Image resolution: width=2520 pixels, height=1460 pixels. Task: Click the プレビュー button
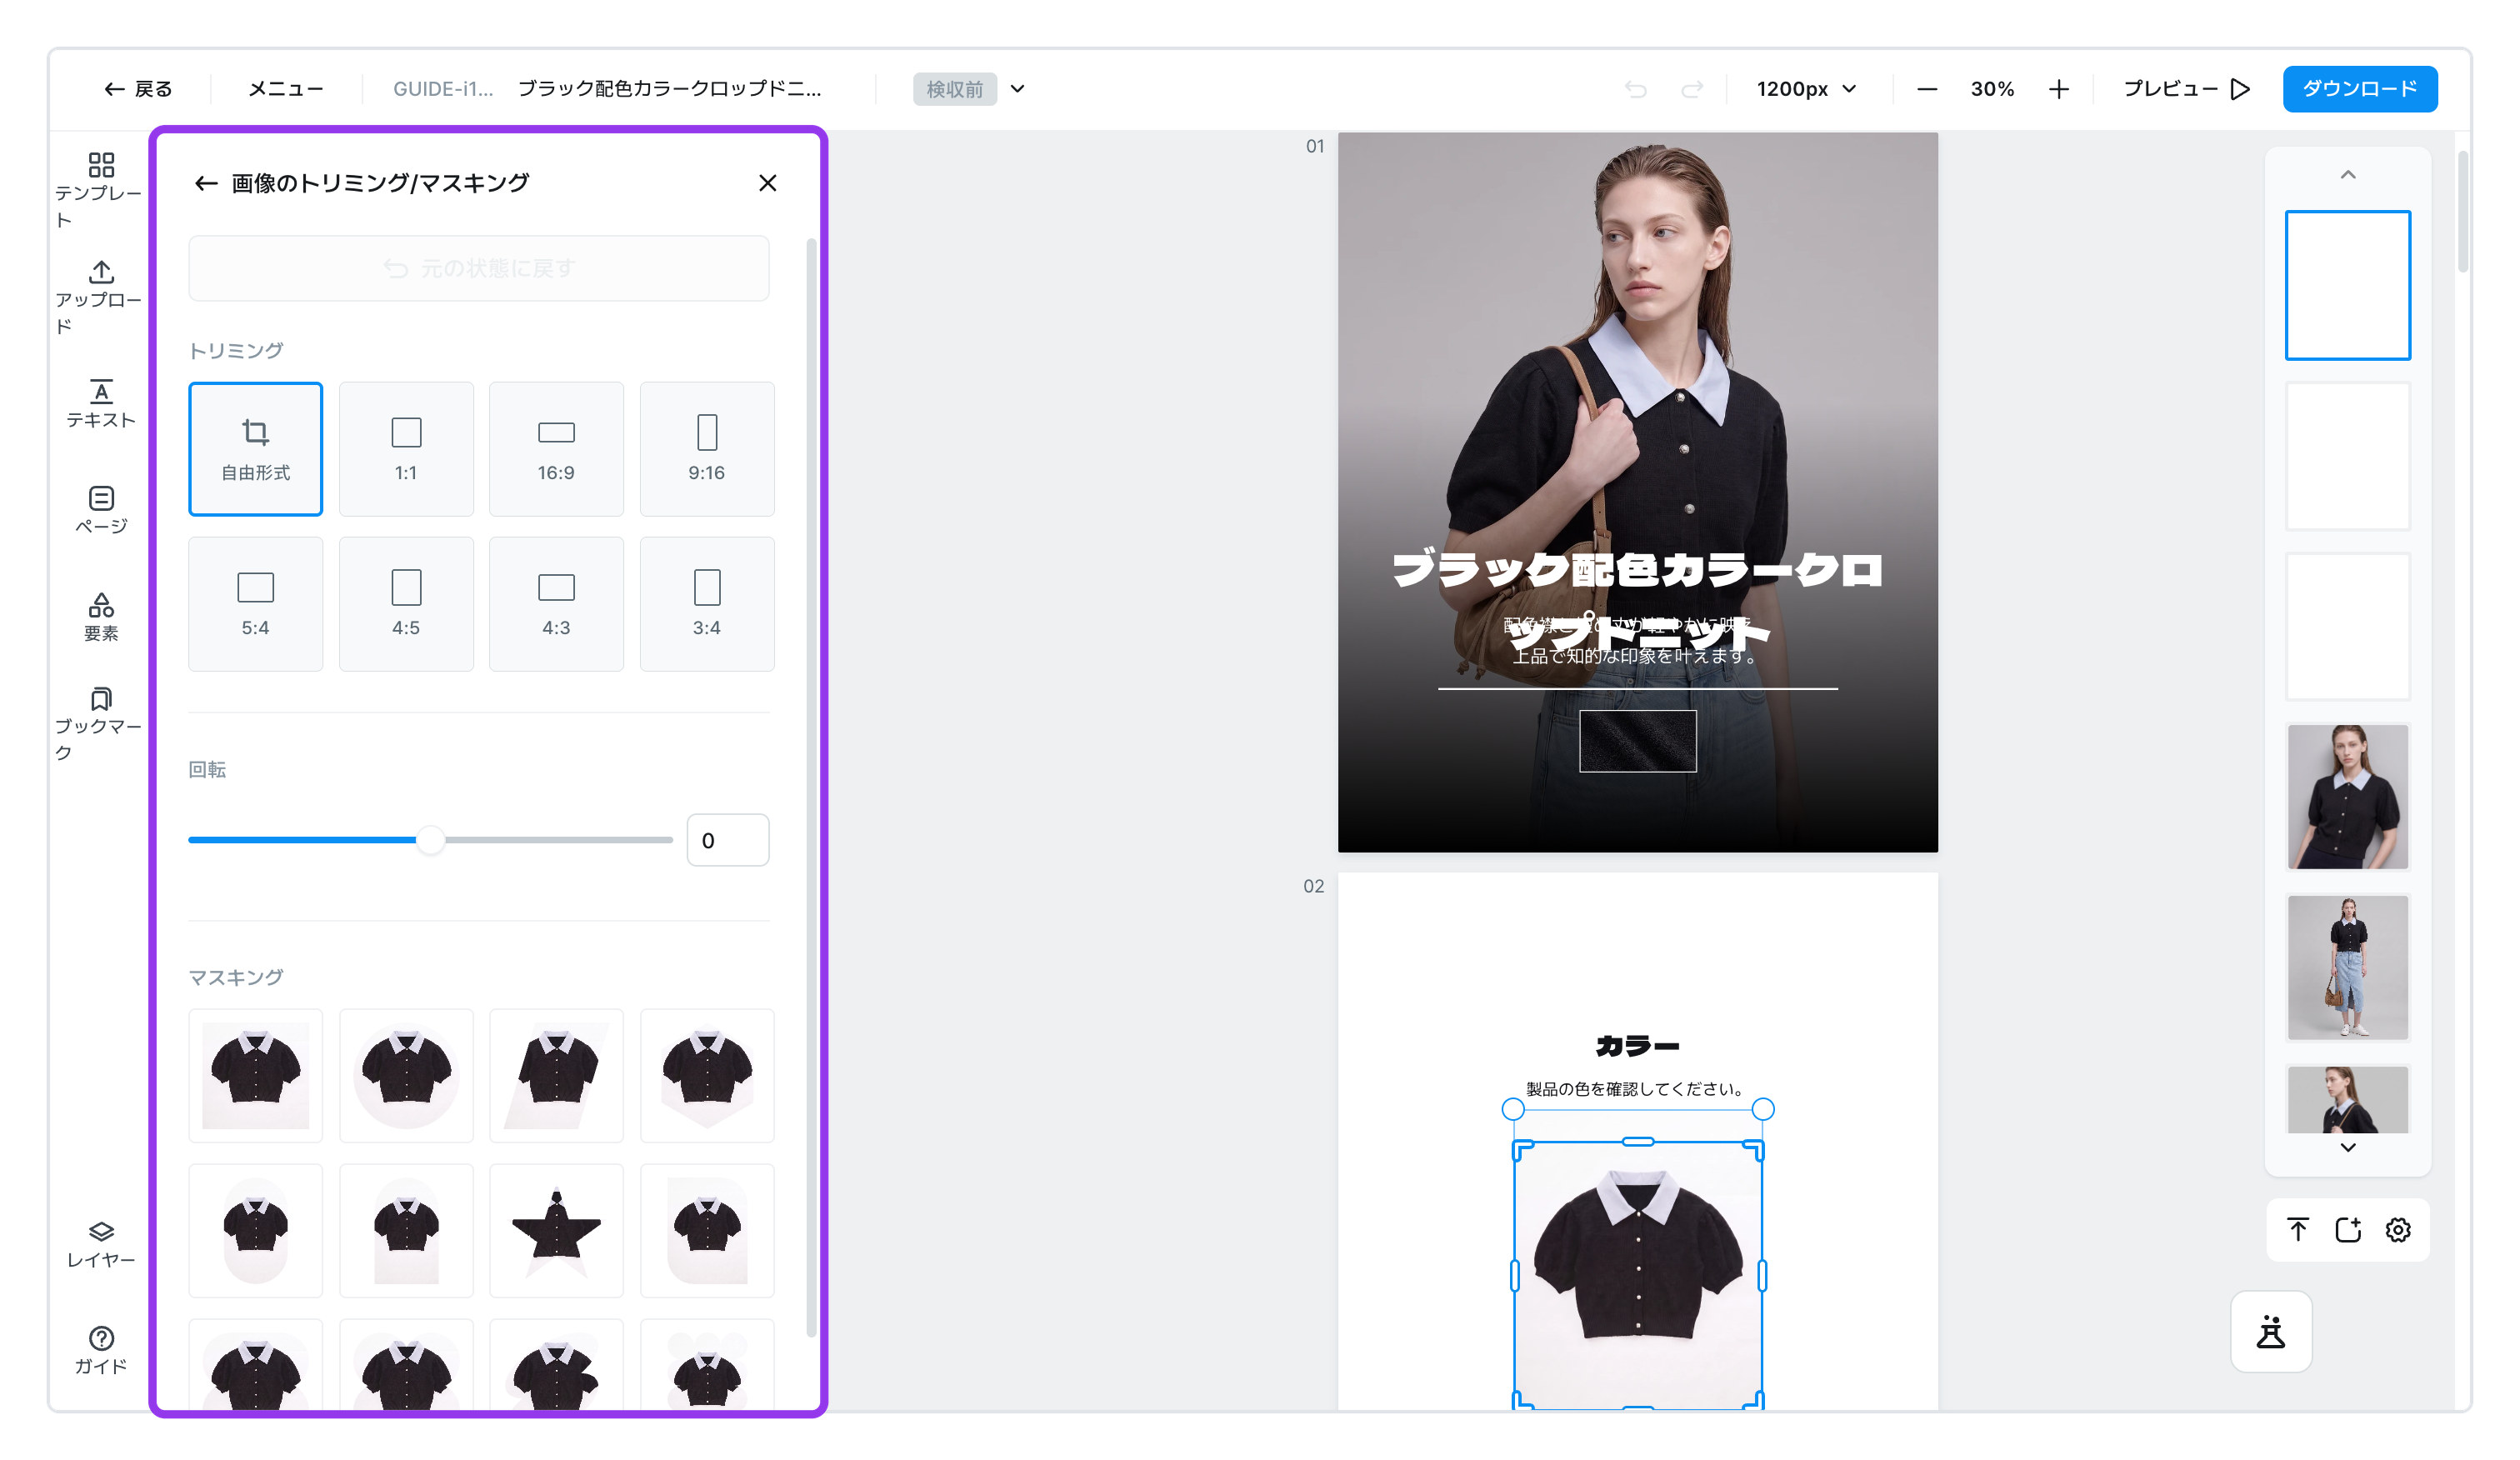pyautogui.click(x=2186, y=89)
